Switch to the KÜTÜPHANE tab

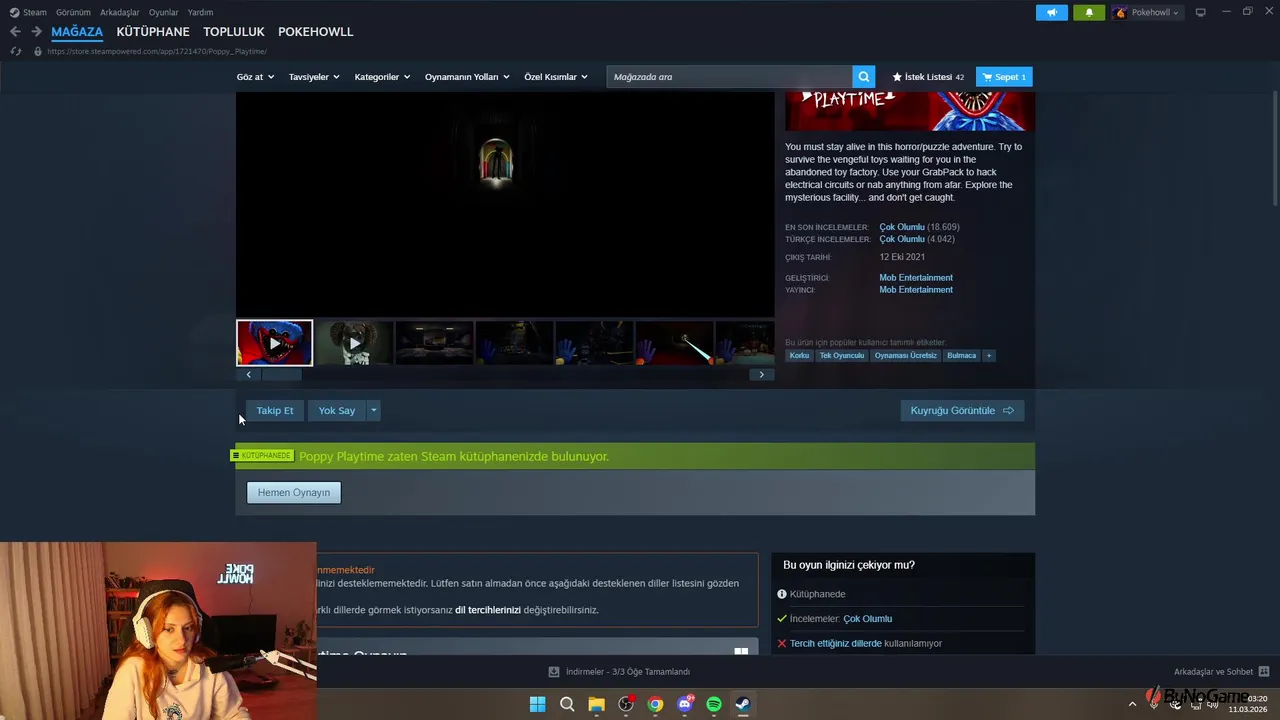point(153,32)
